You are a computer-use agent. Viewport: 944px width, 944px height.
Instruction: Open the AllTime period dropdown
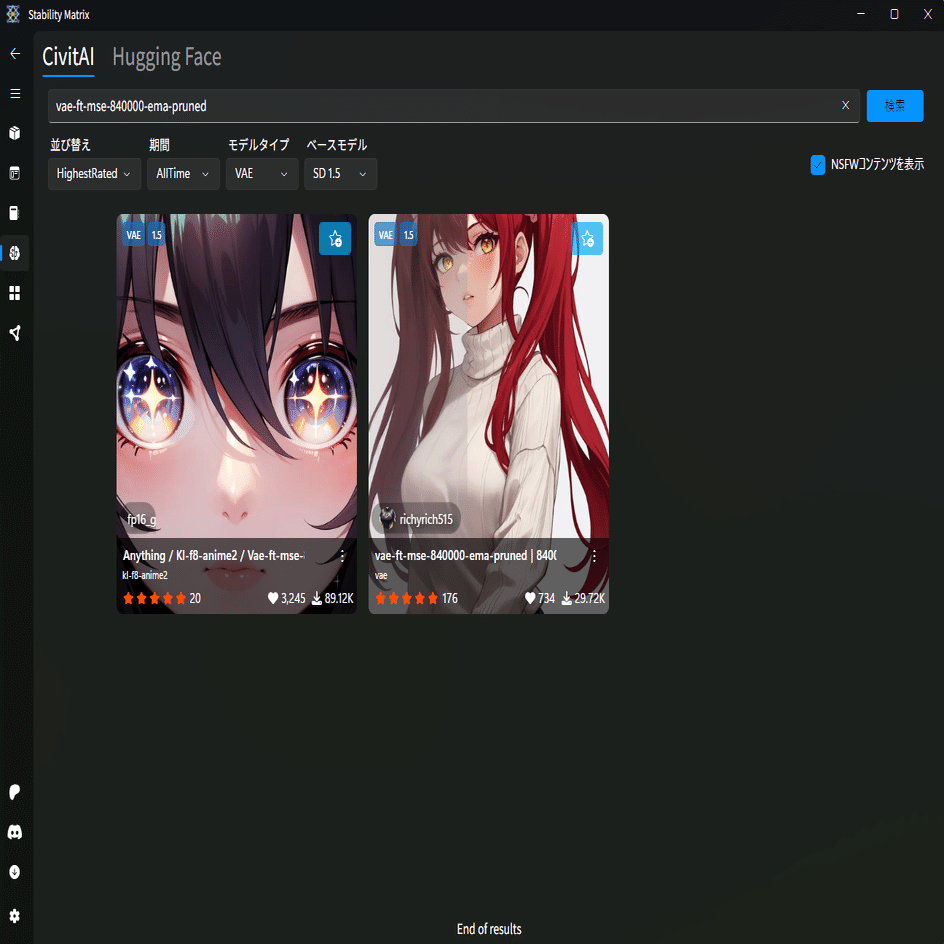[x=183, y=174]
